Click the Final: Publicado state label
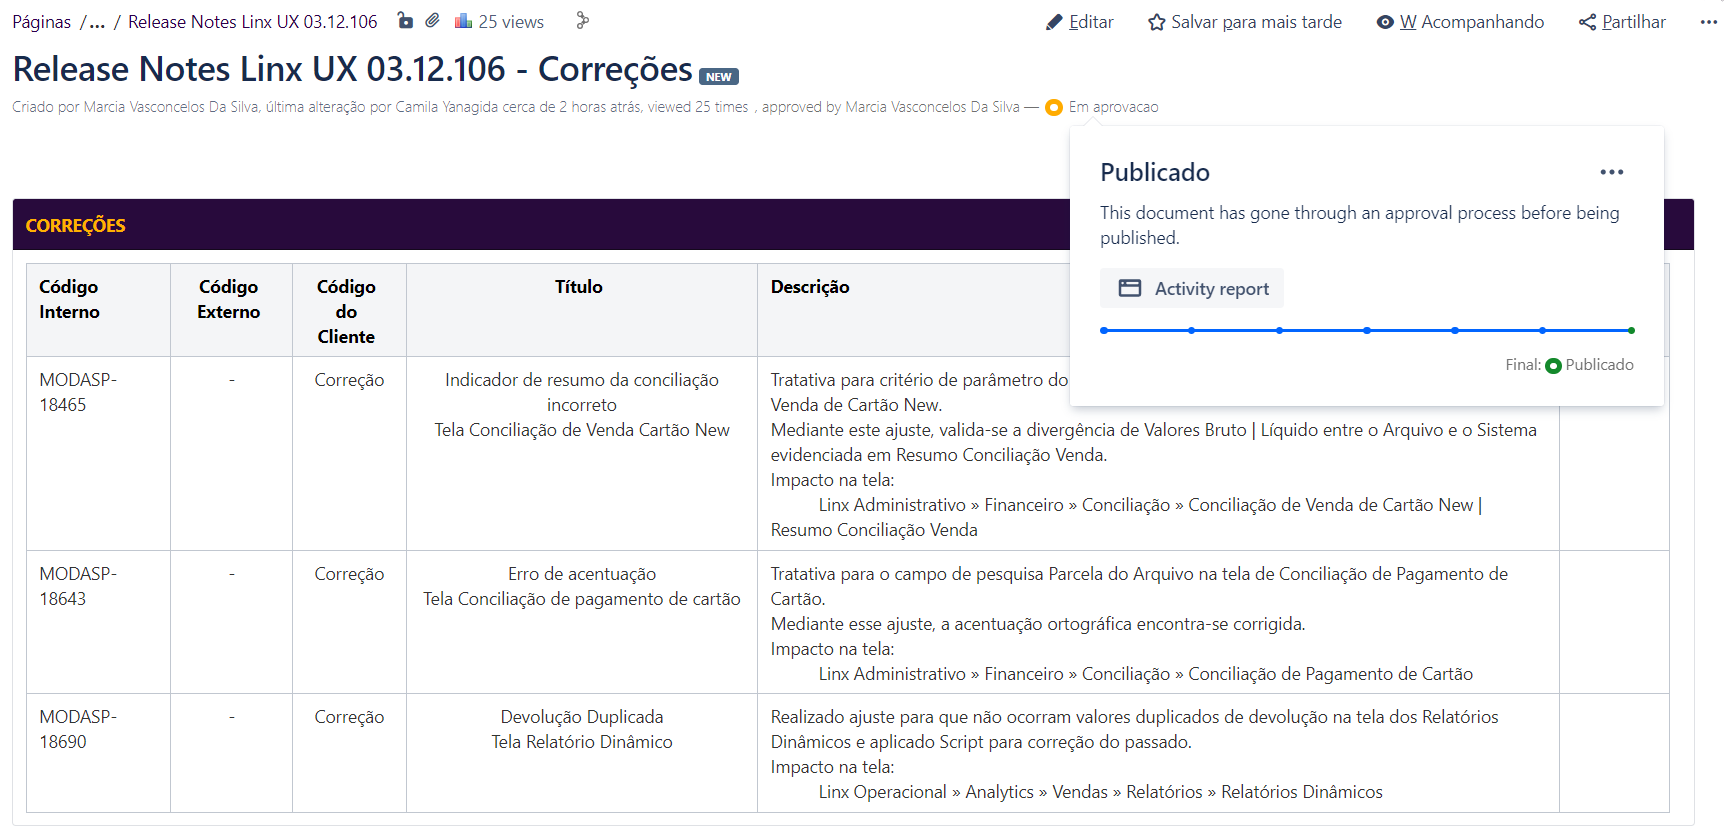1734x839 pixels. [1569, 365]
